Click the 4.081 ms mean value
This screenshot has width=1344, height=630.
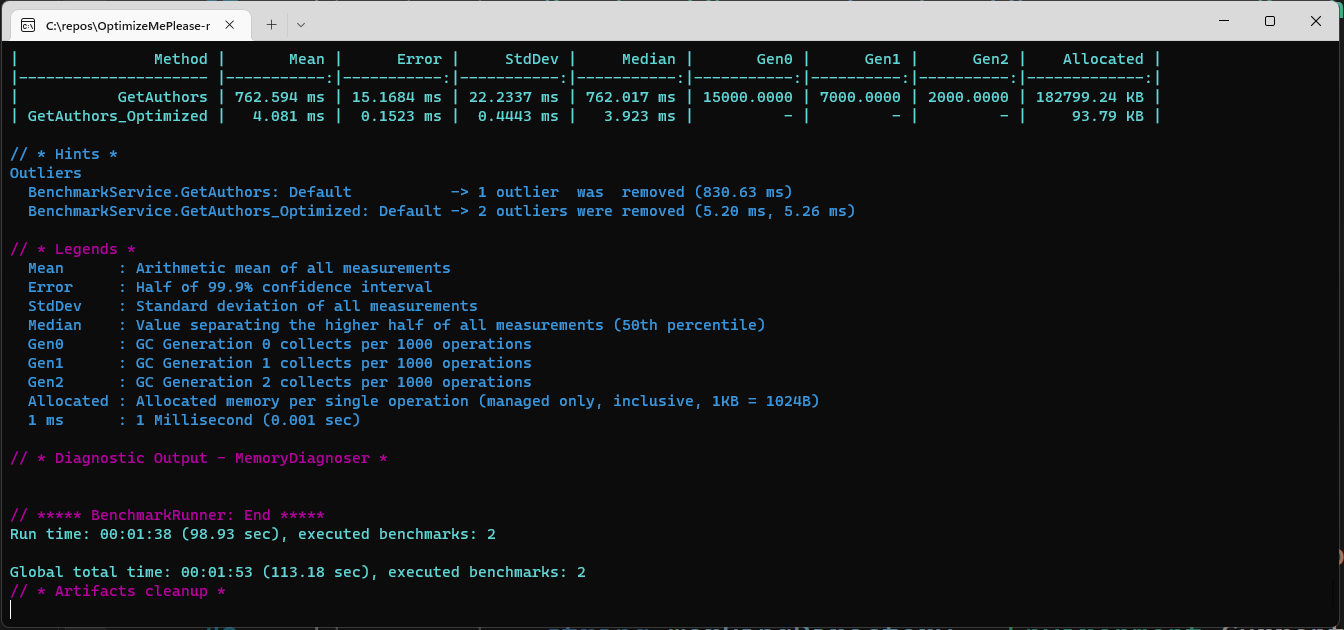[x=289, y=116]
